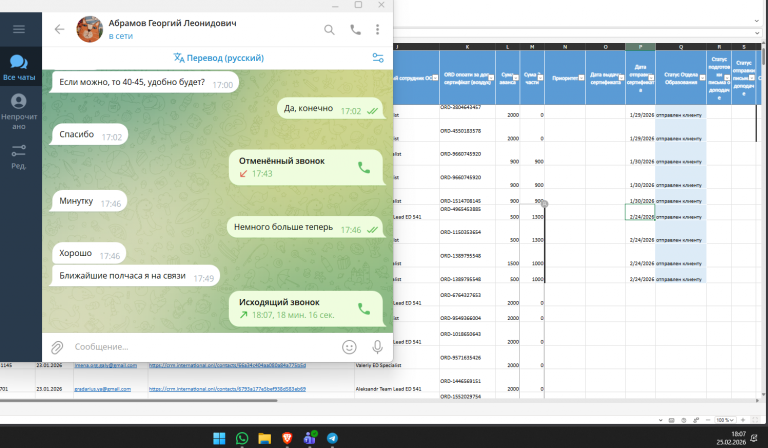Open CRM contact link in Aleksandr row

(227, 389)
